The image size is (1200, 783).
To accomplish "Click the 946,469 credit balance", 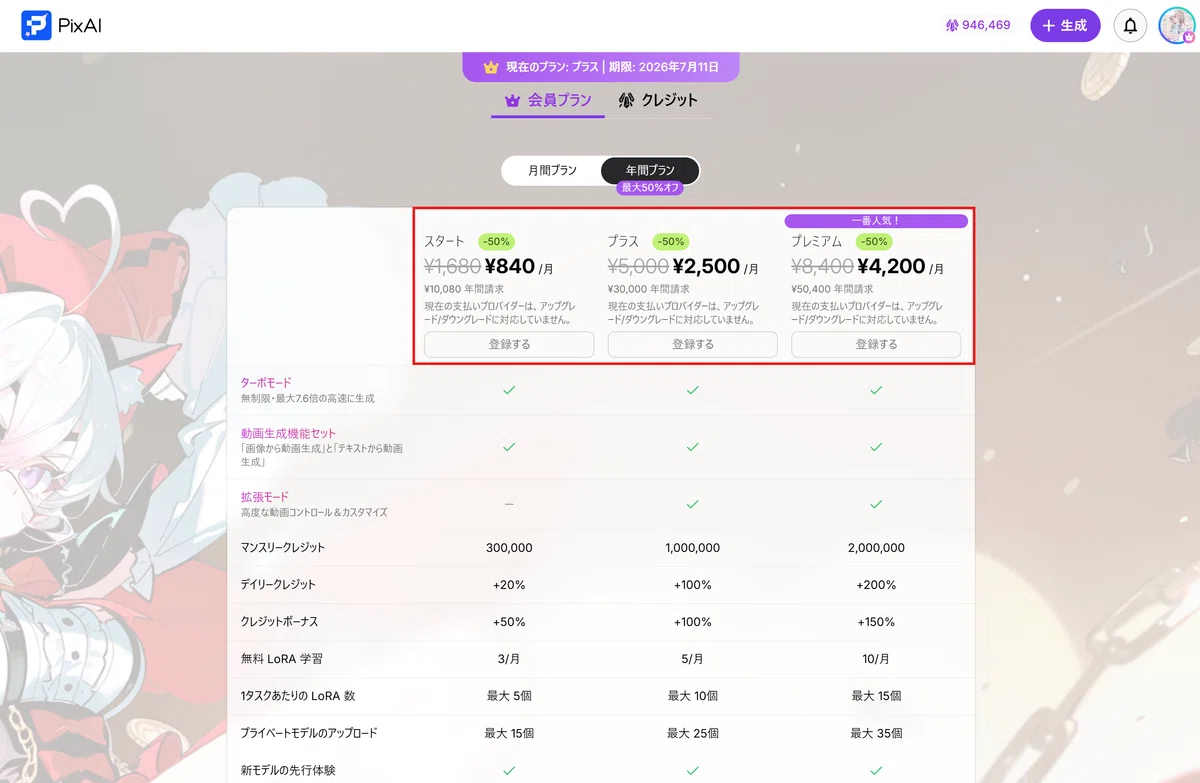I will tap(978, 26).
